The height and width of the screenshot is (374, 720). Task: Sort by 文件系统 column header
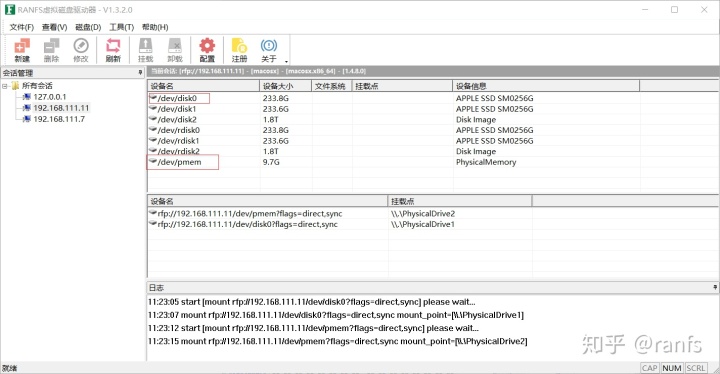(x=332, y=86)
